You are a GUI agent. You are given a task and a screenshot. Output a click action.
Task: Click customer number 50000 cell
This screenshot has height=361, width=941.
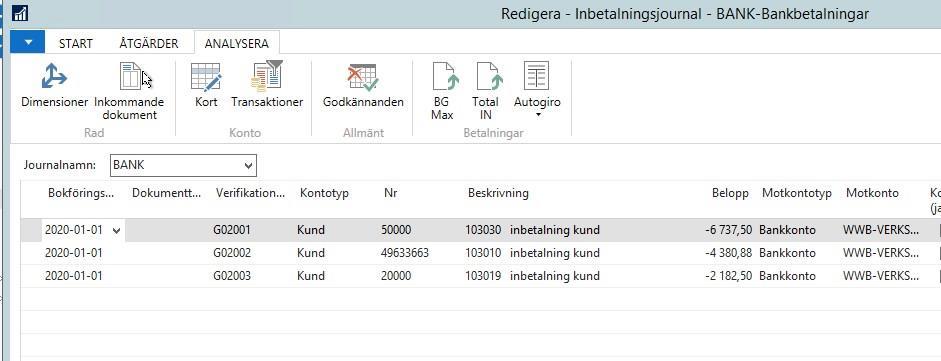click(x=396, y=230)
